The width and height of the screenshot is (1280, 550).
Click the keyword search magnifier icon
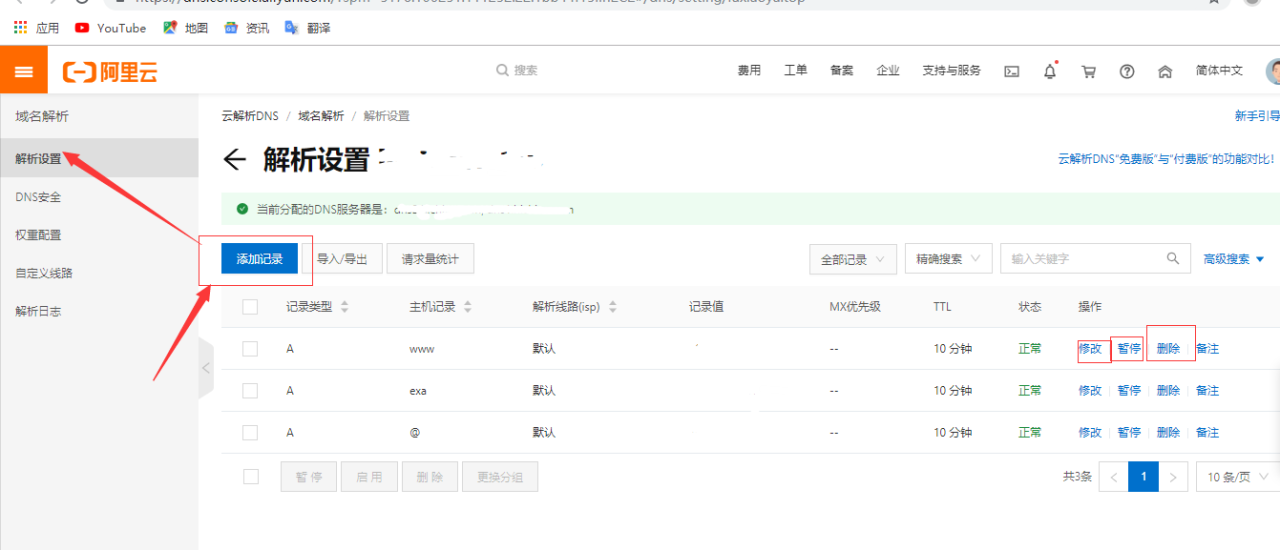pyautogui.click(x=1173, y=258)
